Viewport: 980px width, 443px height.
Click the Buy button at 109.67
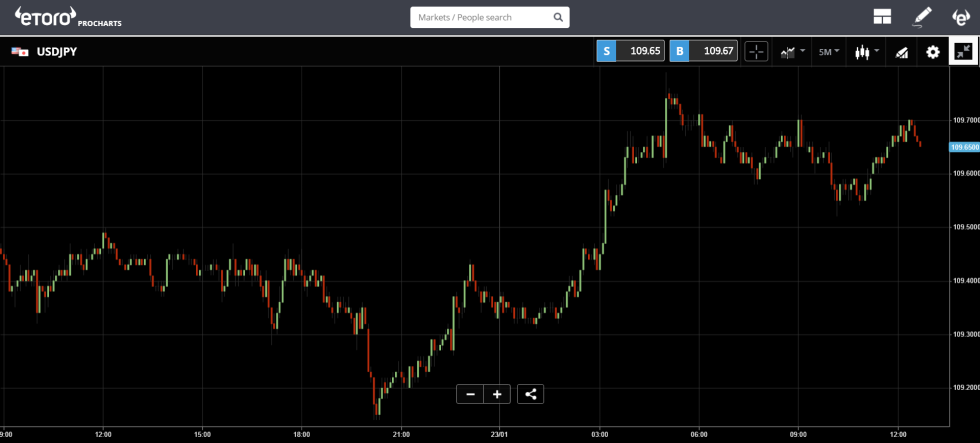703,51
